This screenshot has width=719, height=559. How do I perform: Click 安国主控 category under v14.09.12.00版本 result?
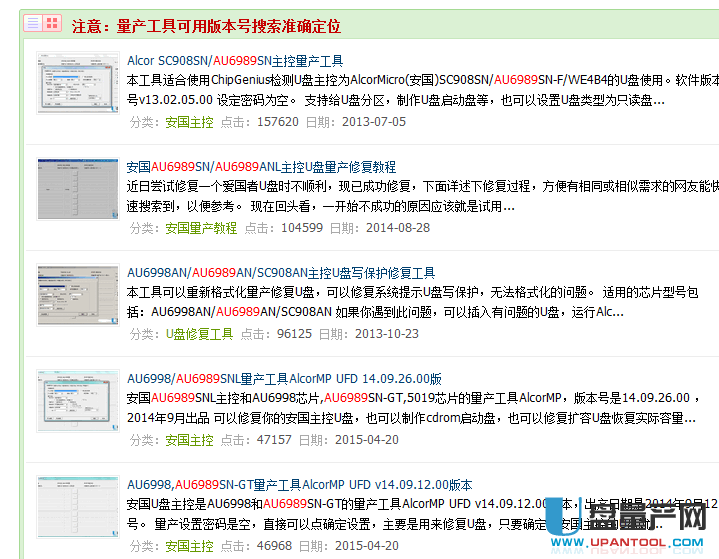point(189,546)
